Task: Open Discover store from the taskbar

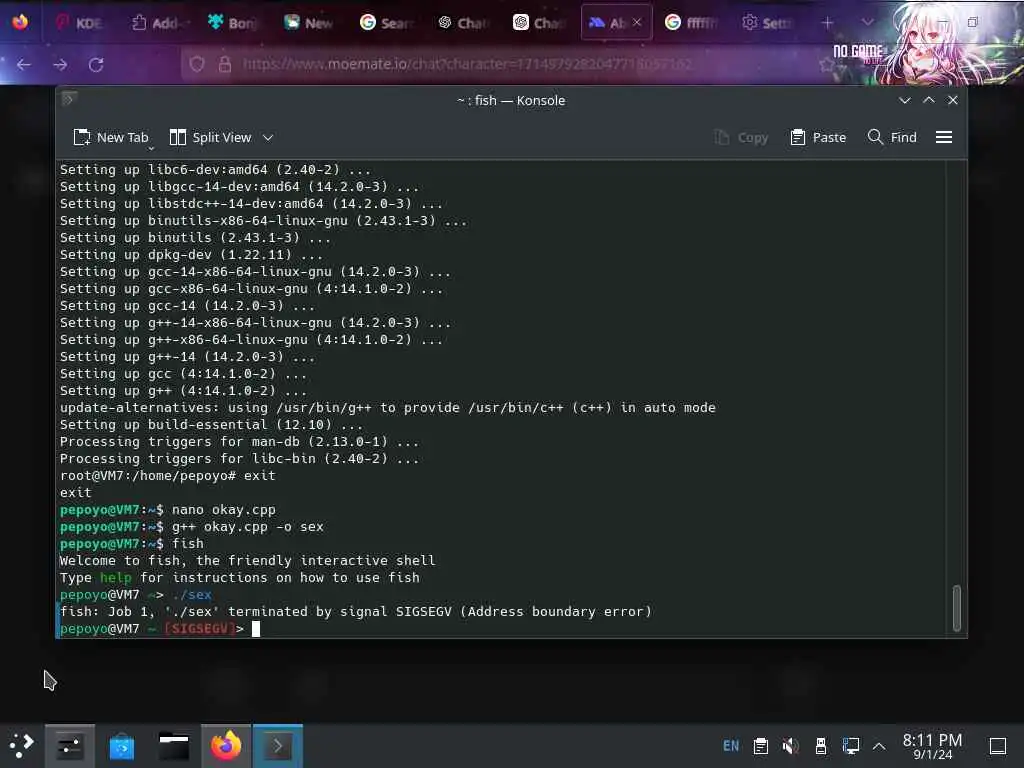Action: click(121, 746)
